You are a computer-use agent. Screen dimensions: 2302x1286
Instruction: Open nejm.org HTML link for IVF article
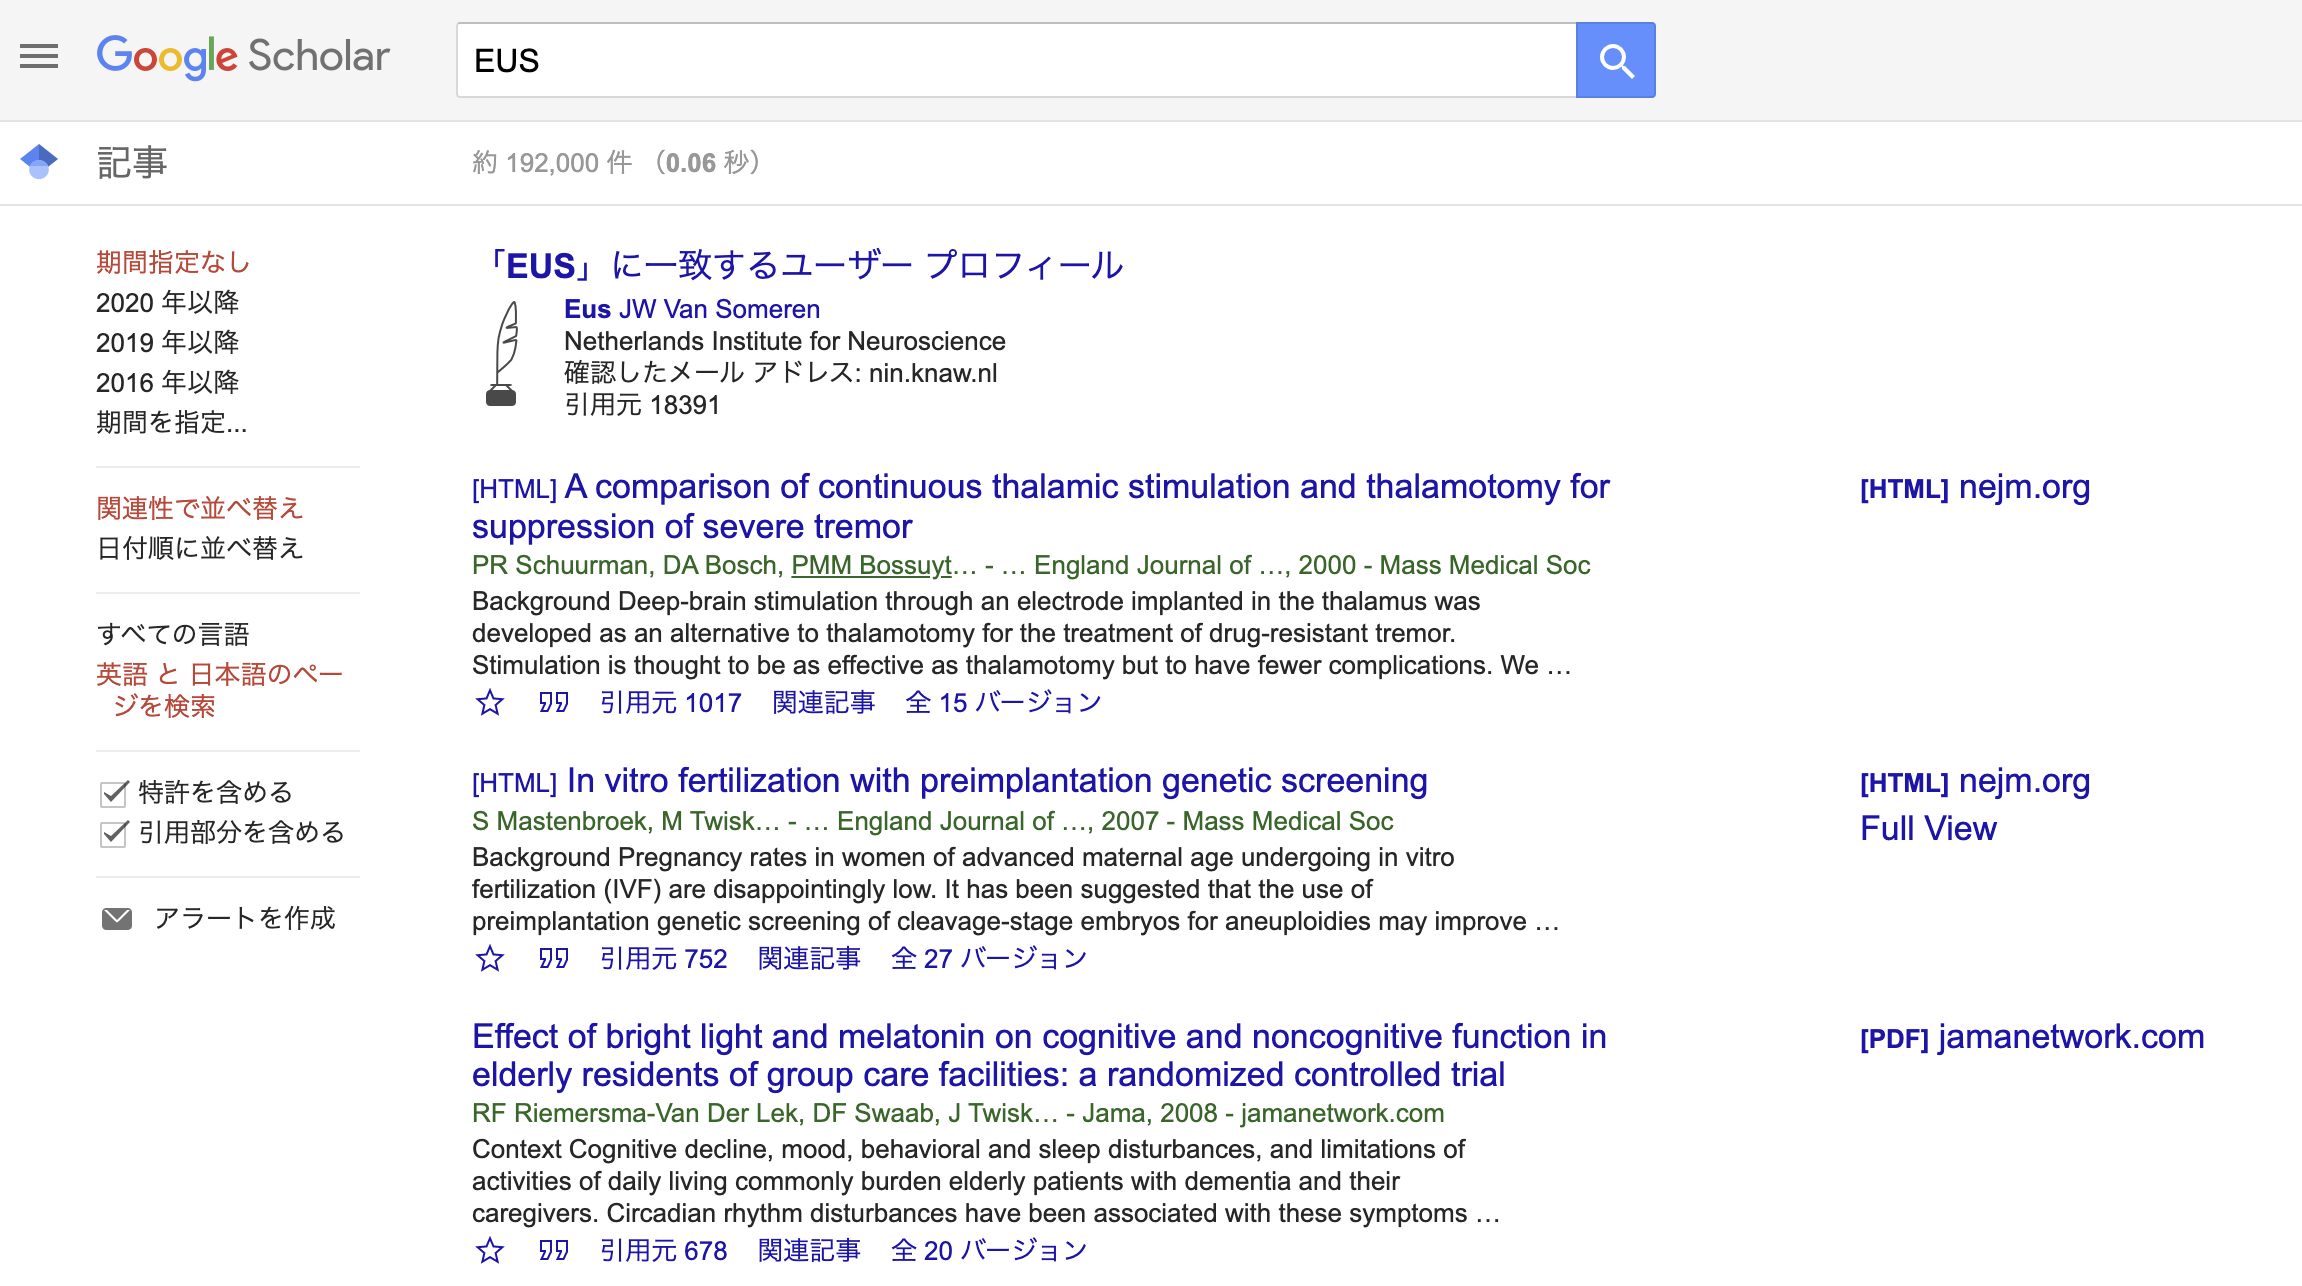1975,781
